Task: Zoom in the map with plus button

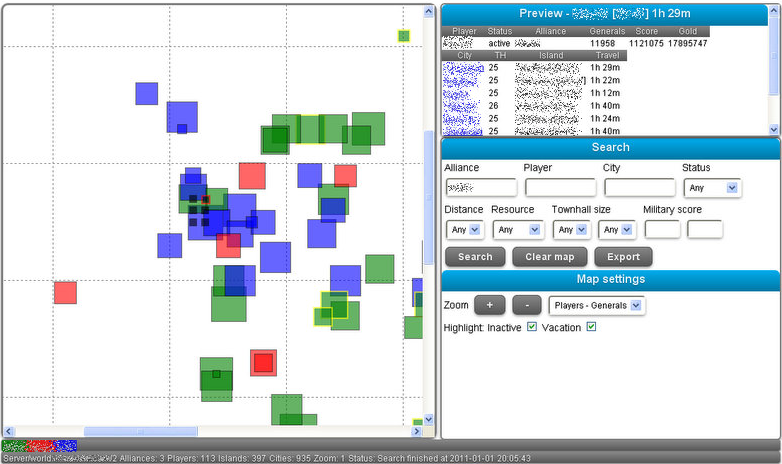Action: coord(489,304)
